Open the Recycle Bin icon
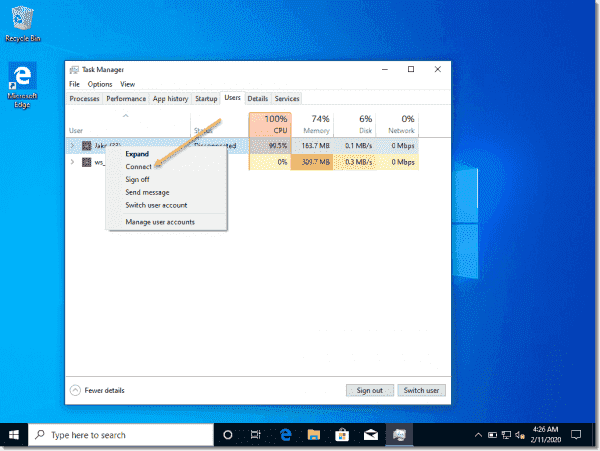 21,22
